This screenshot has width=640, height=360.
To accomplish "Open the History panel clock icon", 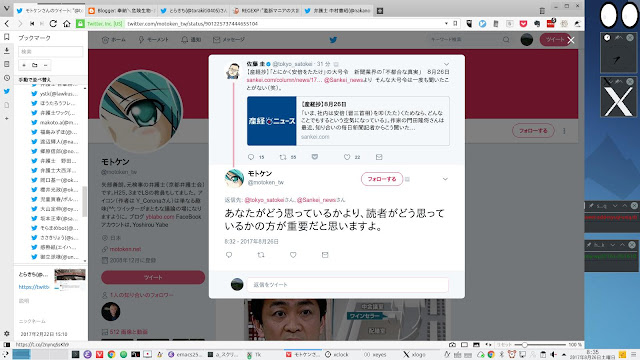I will point(7,78).
